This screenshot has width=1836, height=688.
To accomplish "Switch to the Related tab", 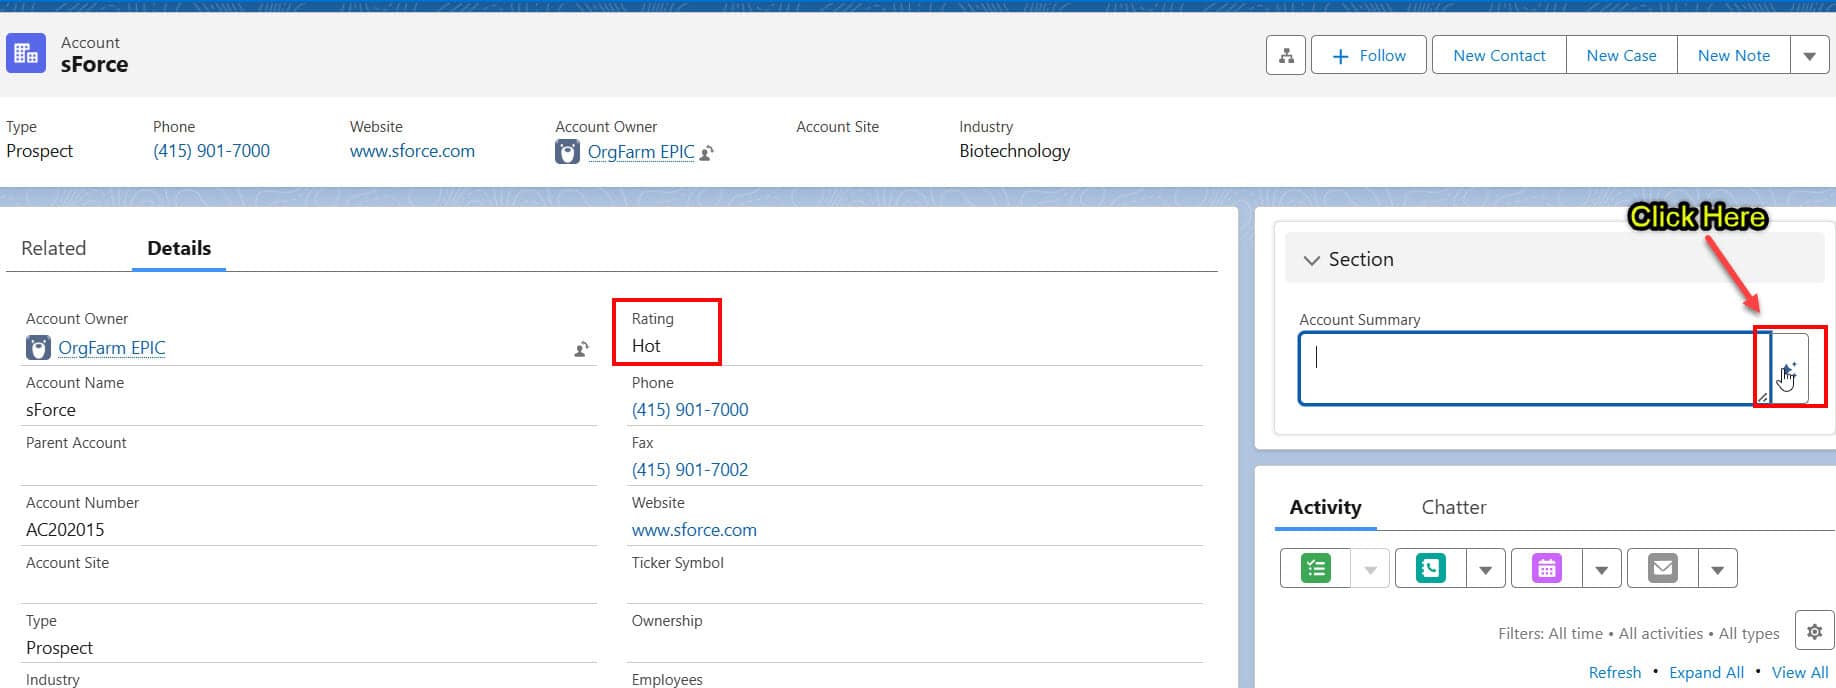I will click(54, 248).
